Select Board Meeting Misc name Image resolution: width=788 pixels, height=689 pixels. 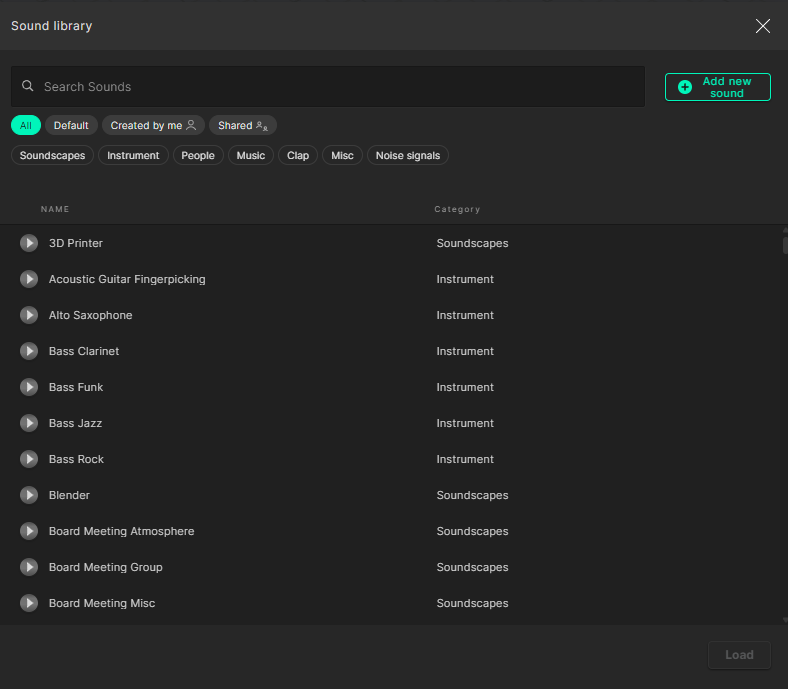coord(102,603)
